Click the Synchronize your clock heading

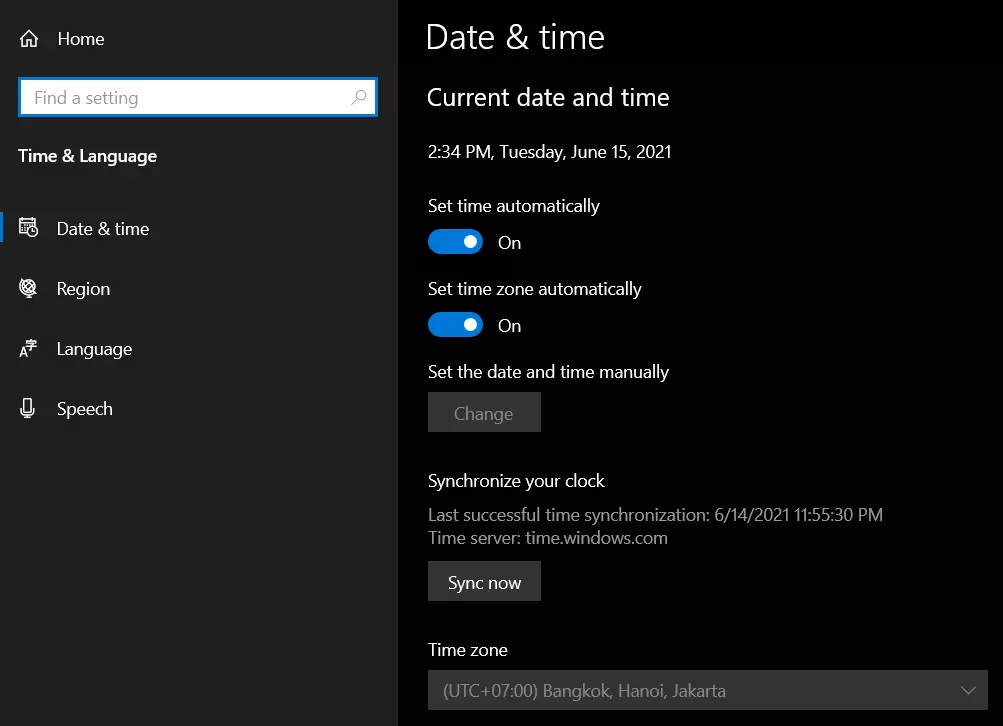click(x=516, y=481)
